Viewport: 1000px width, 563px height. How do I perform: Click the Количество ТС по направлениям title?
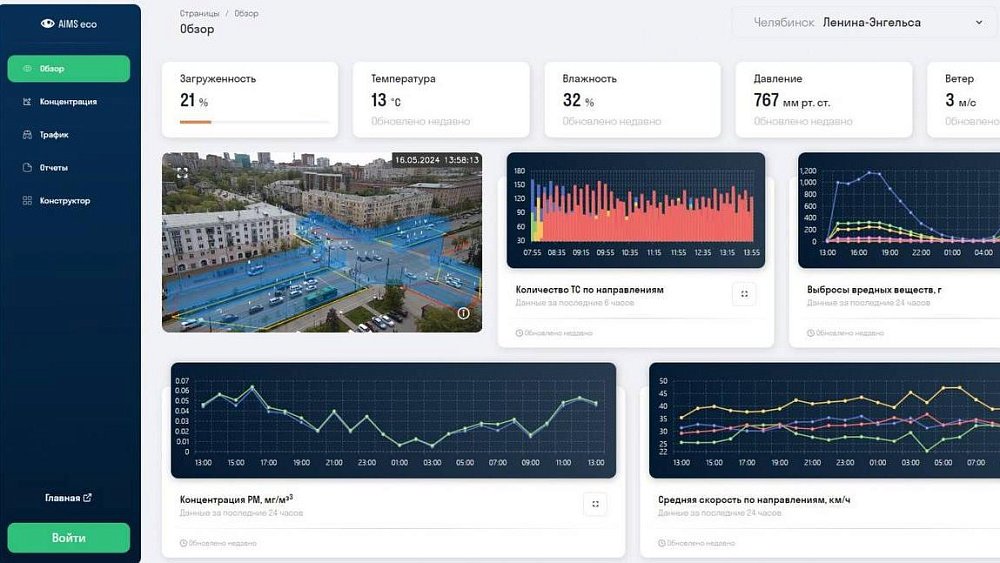pos(590,289)
